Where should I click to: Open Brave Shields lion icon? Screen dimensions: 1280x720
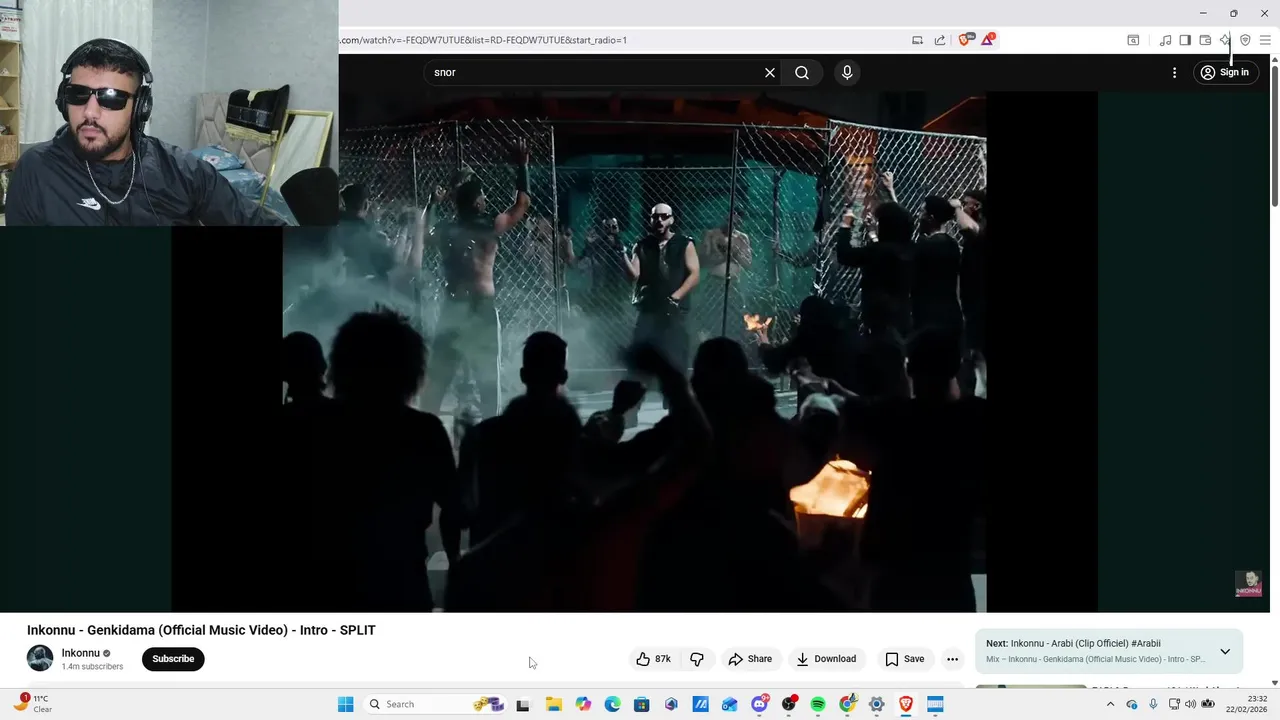(x=964, y=40)
